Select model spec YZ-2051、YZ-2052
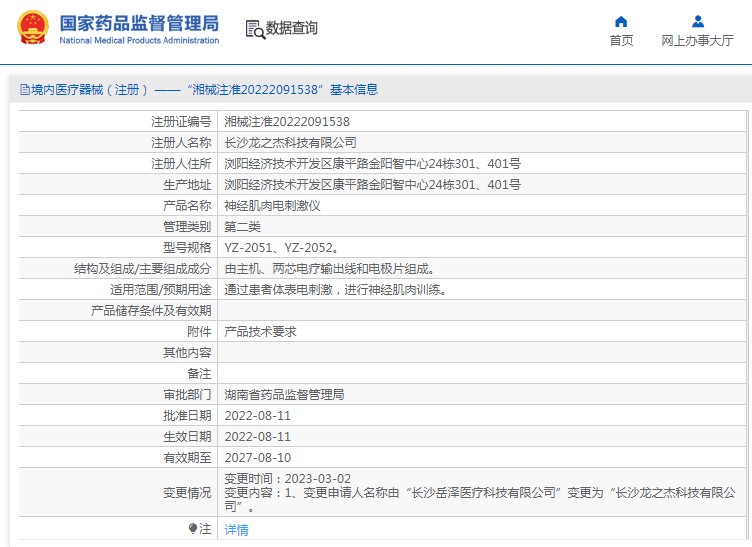Screen dimensions: 752x547 click(282, 248)
